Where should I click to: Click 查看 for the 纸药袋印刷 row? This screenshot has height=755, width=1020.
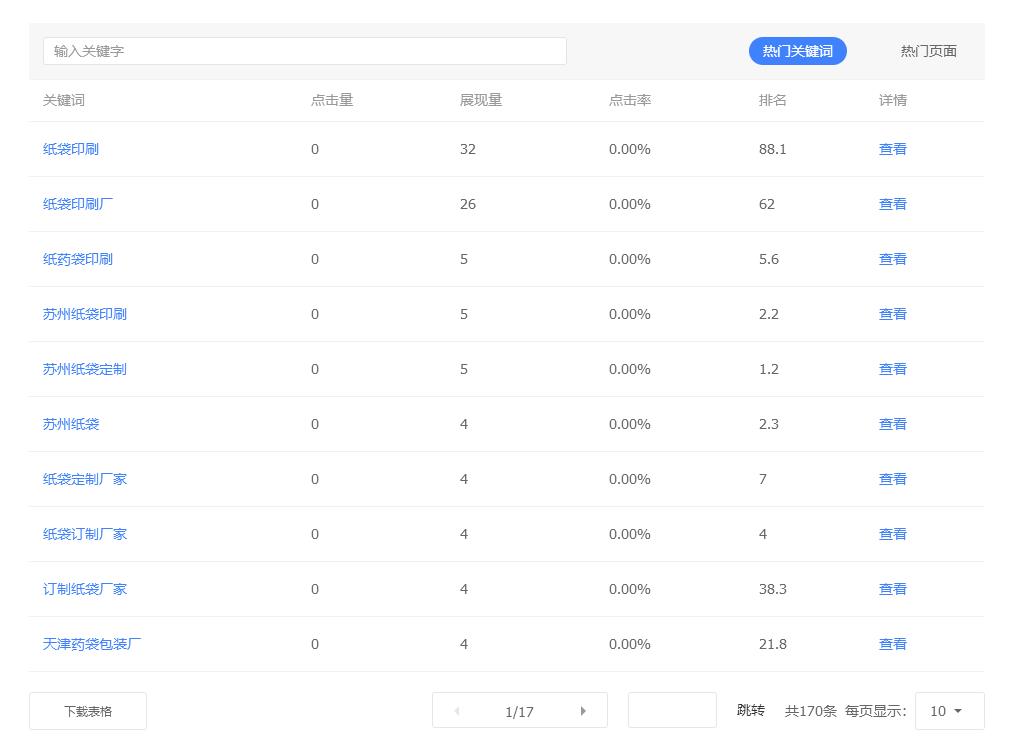[x=892, y=259]
